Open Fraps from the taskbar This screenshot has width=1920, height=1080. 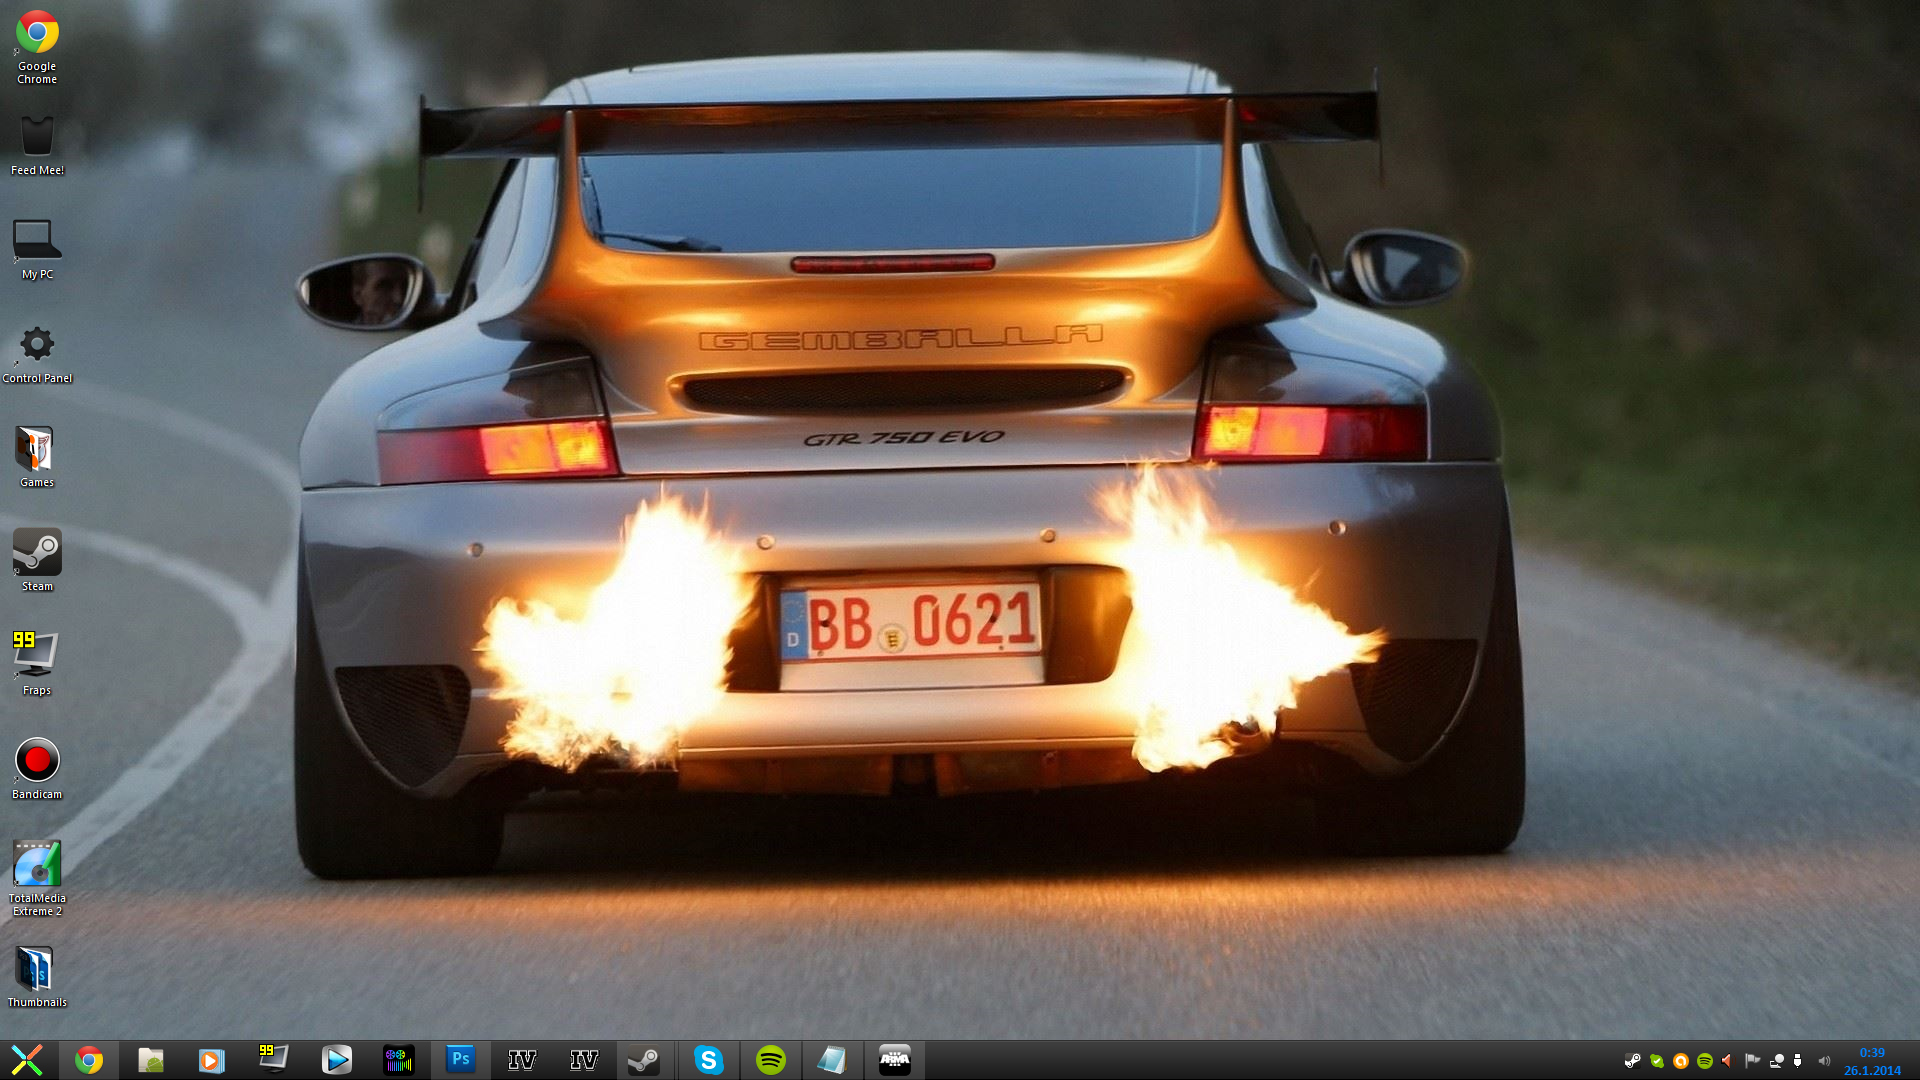(x=273, y=1060)
